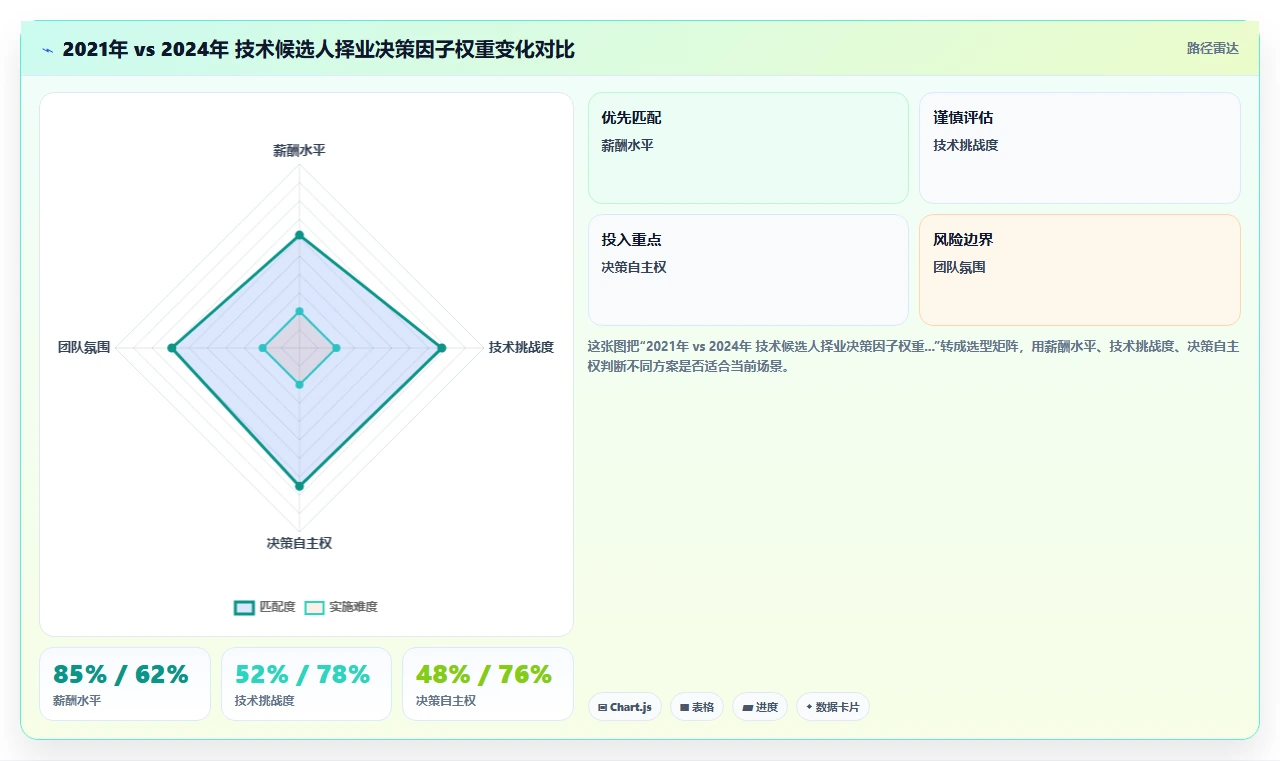Open the 谨慎评估 card

coord(1080,148)
